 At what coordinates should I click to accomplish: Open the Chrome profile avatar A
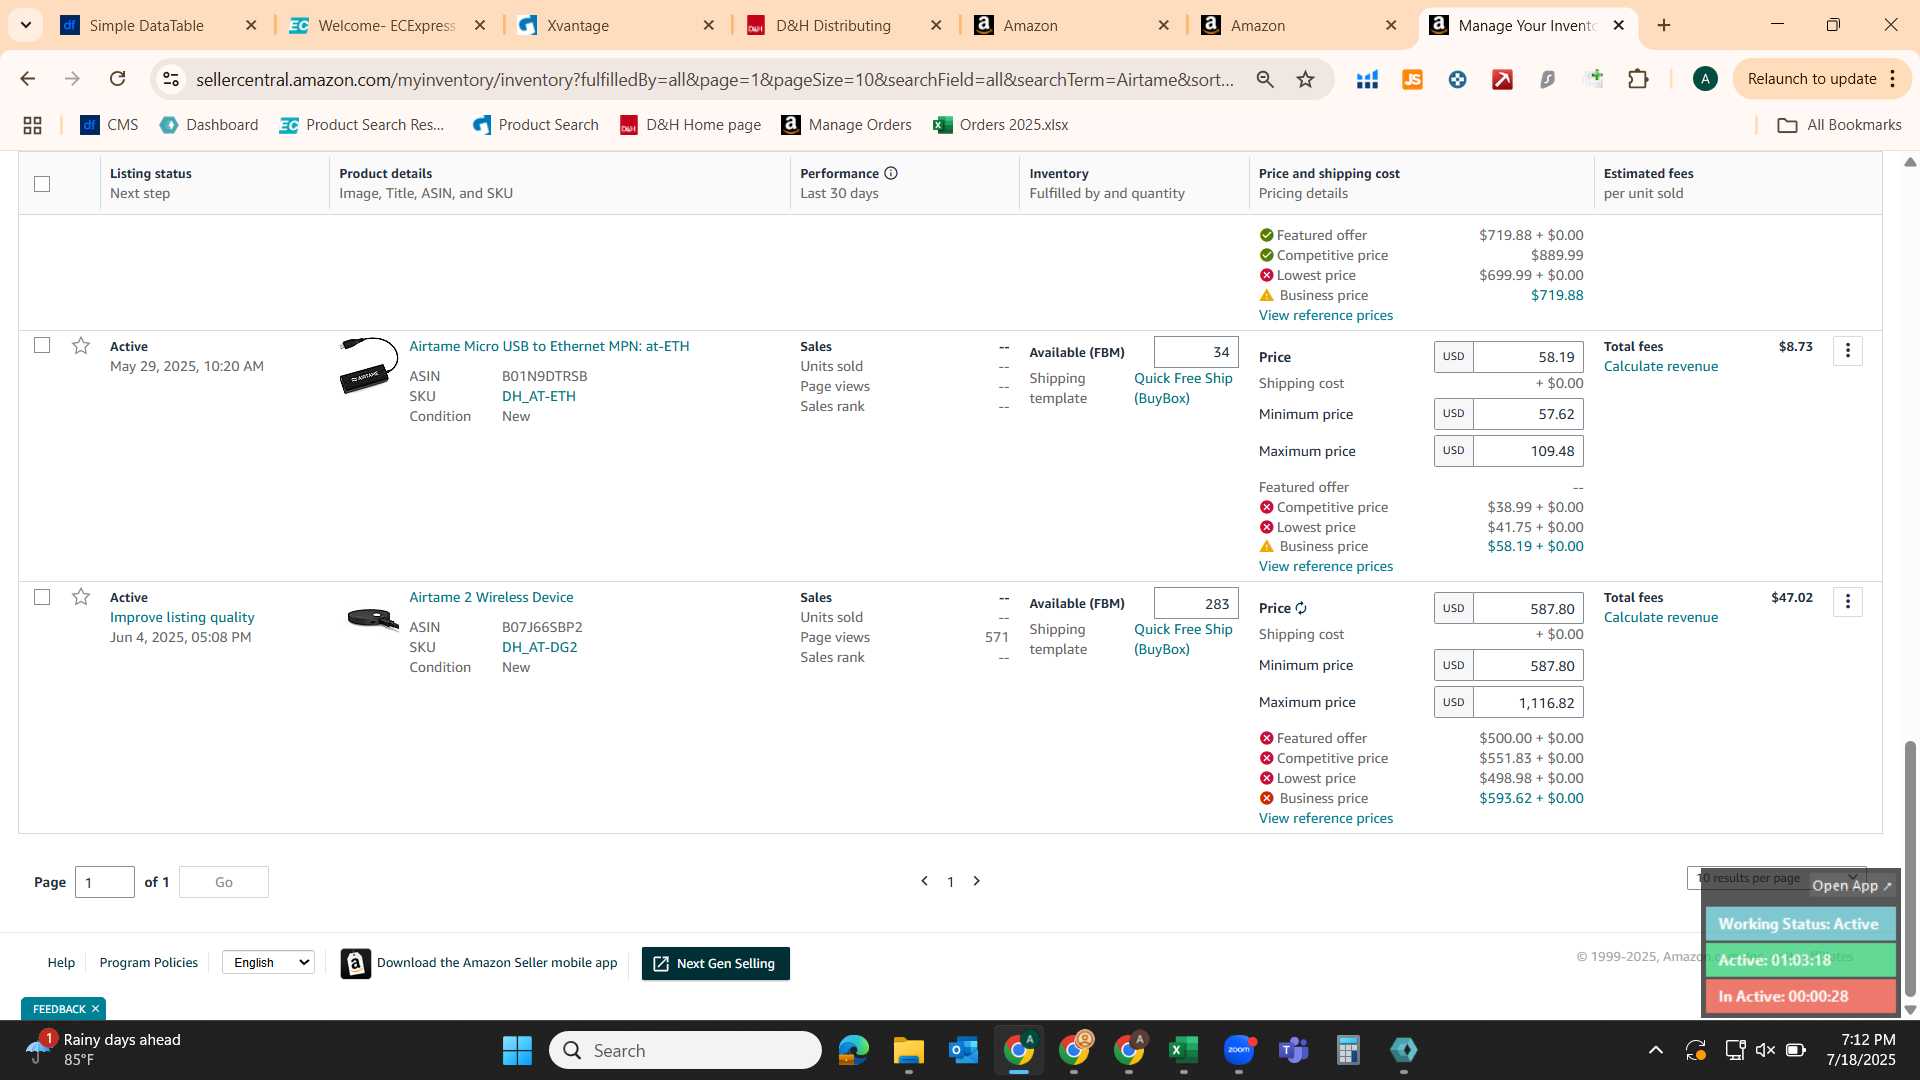[x=1705, y=79]
